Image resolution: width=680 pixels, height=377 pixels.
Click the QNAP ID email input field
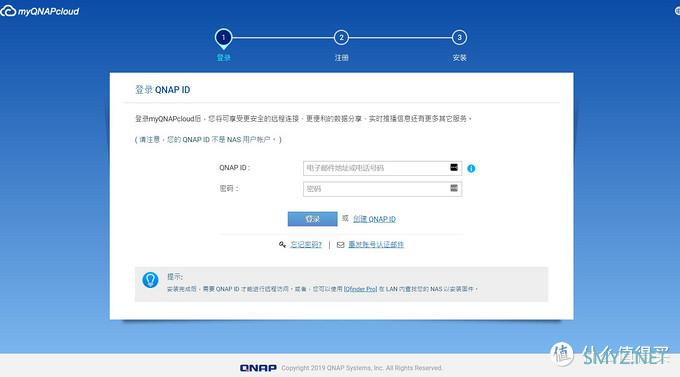tap(382, 168)
